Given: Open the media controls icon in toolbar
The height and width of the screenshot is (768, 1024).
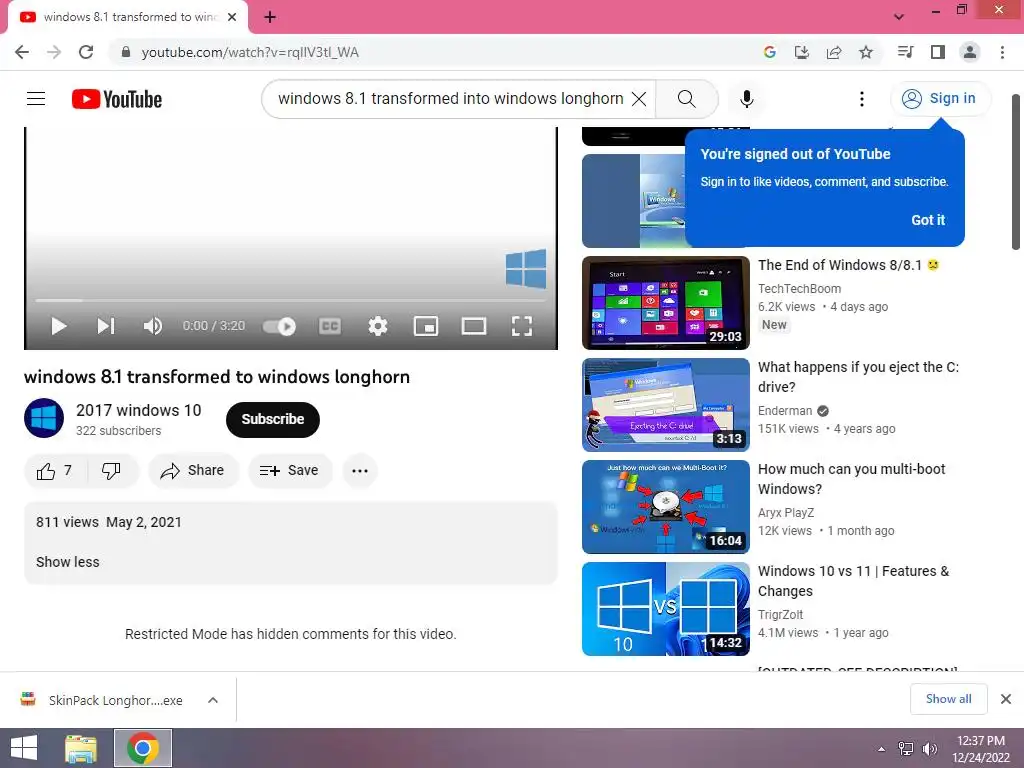Looking at the screenshot, I should (x=905, y=52).
